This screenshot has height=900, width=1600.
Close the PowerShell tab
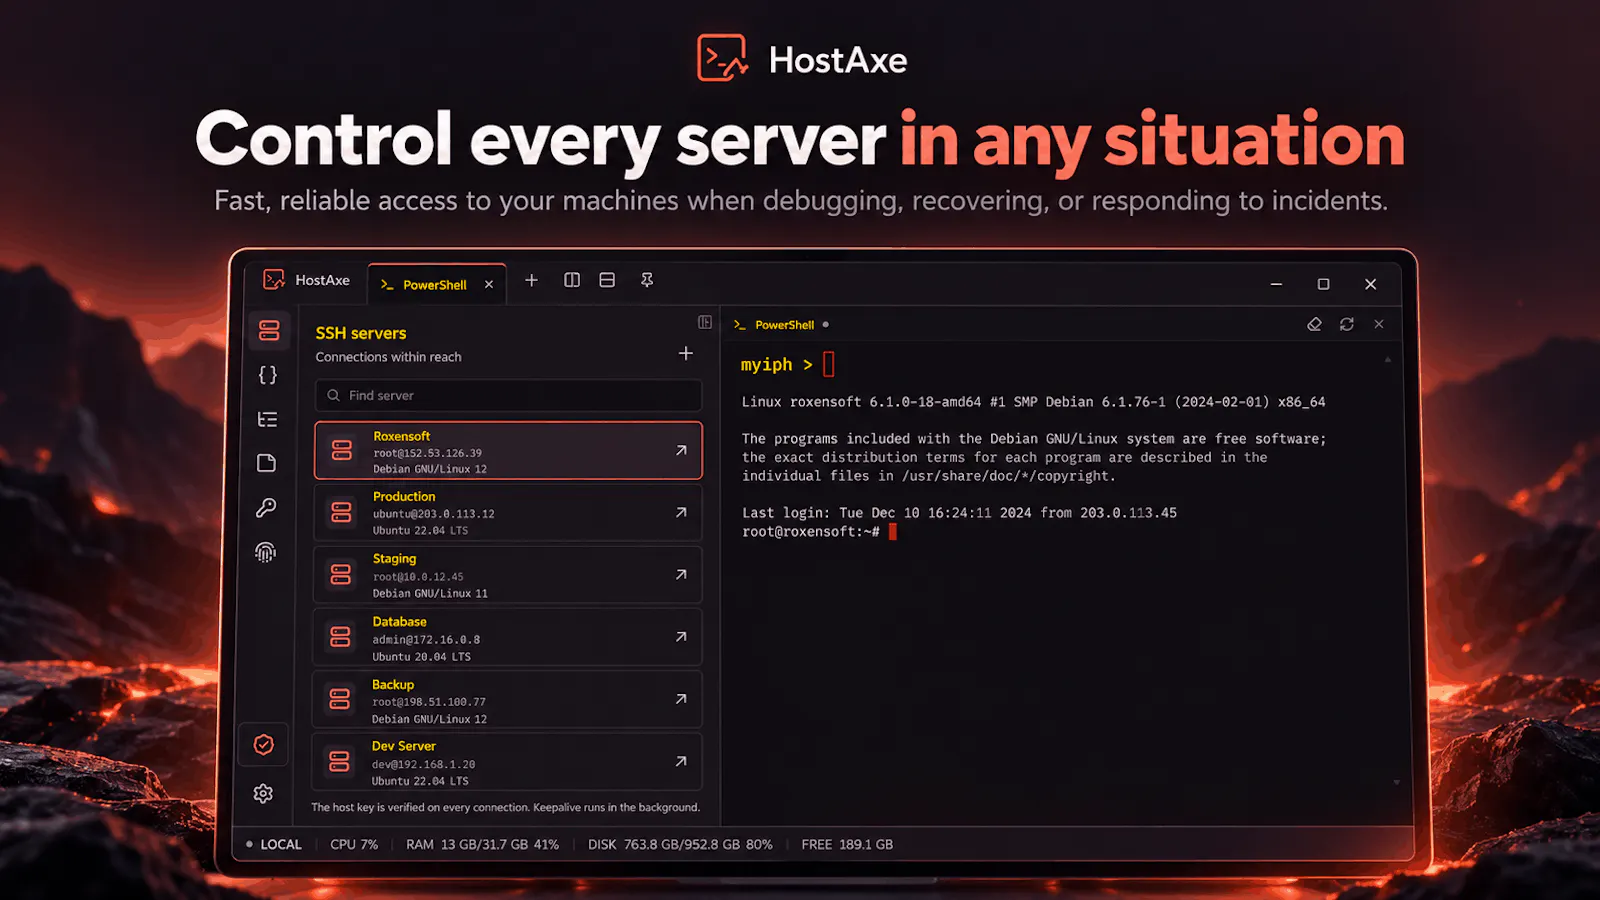[489, 285]
